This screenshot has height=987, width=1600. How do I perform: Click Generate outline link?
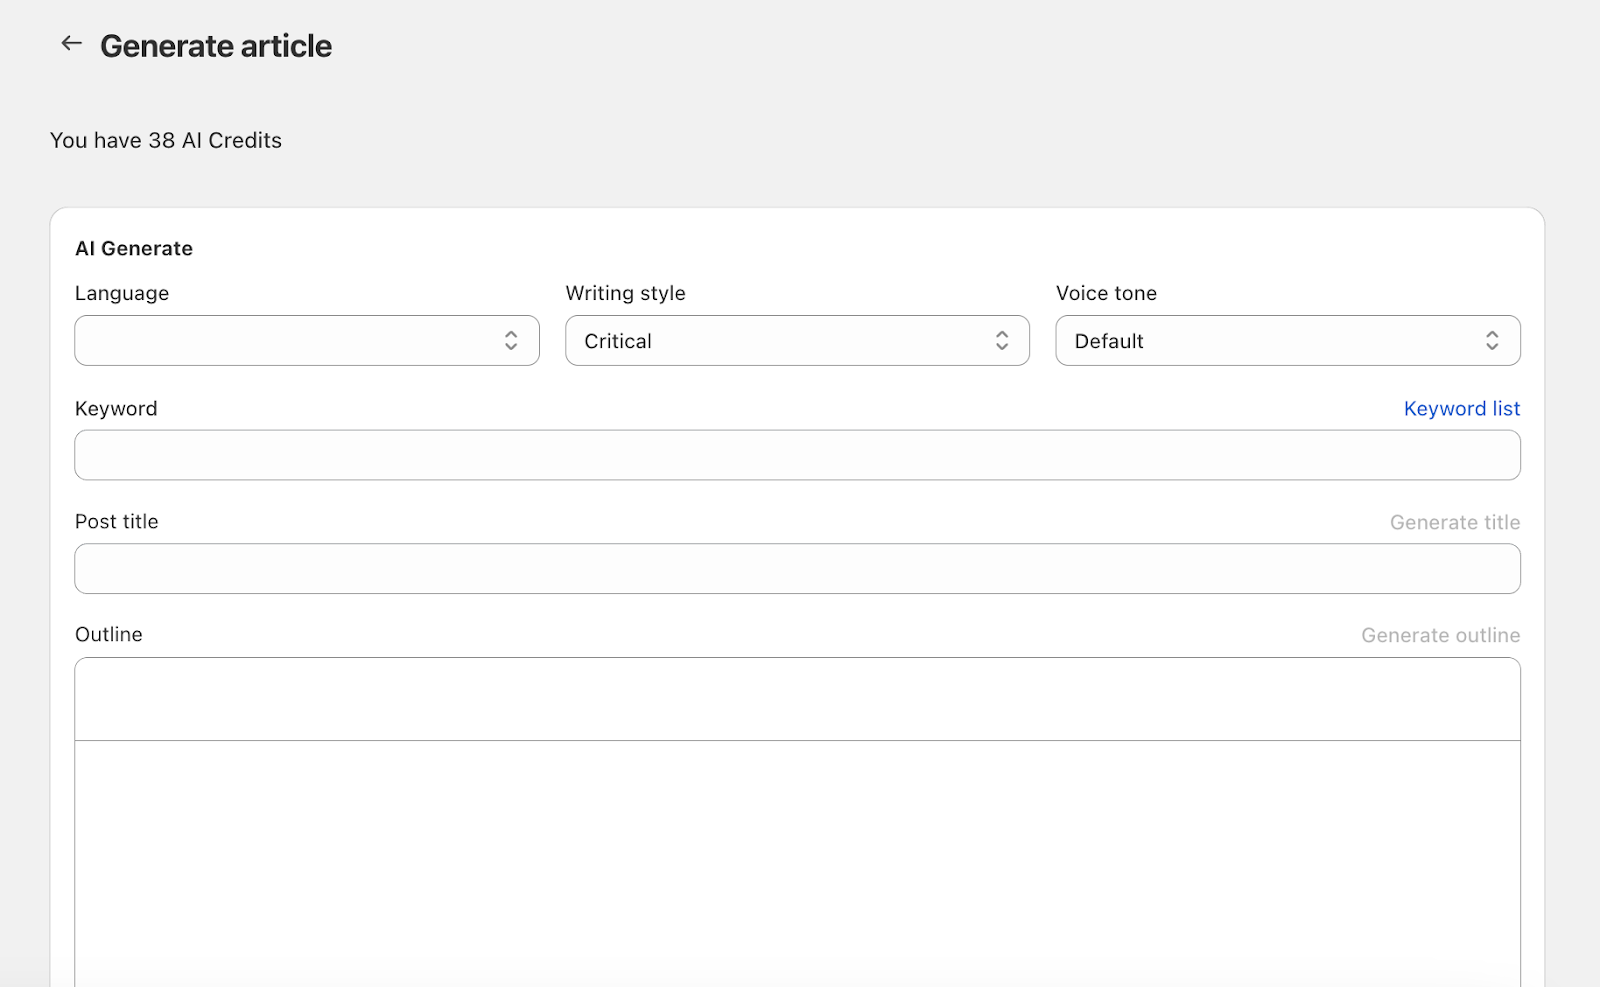click(1440, 635)
